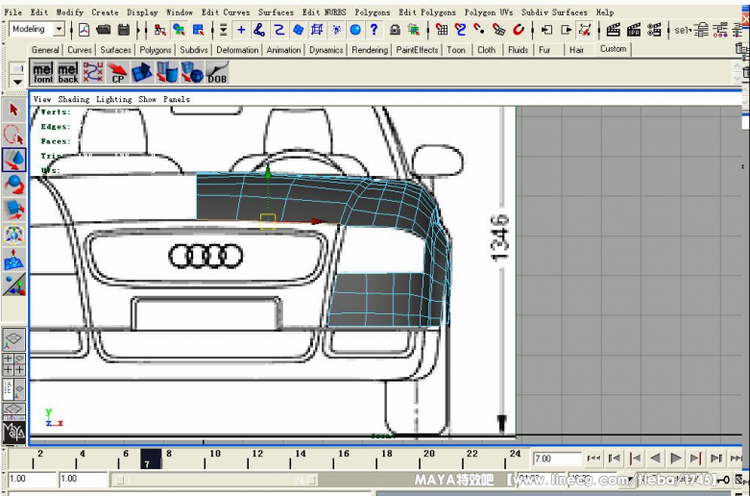Click the playback start time field
Screen dimensions: 750x496
pyautogui.click(x=82, y=478)
